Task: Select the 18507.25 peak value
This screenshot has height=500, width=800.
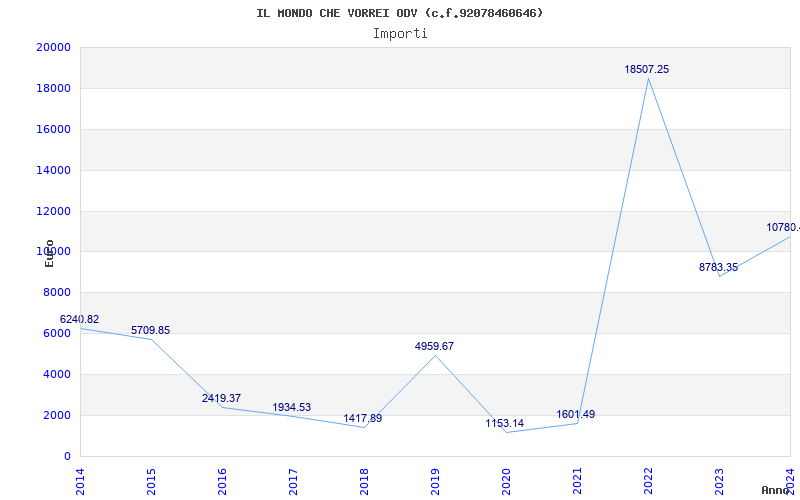Action: click(646, 69)
